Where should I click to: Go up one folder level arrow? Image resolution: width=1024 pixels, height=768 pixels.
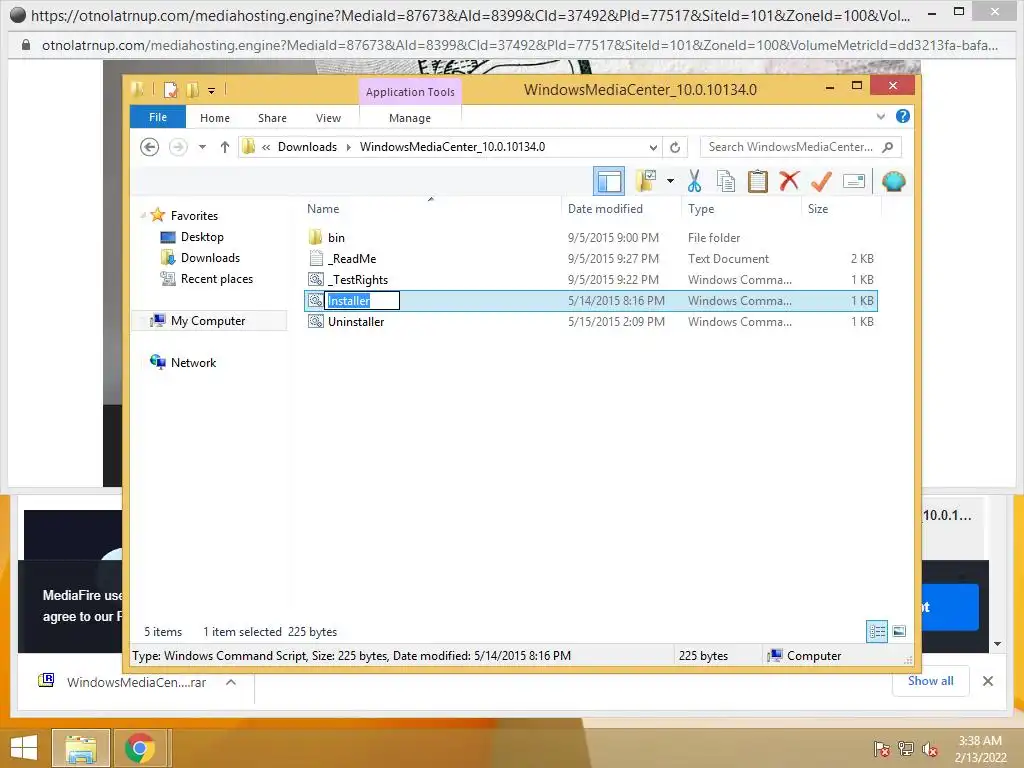(225, 147)
